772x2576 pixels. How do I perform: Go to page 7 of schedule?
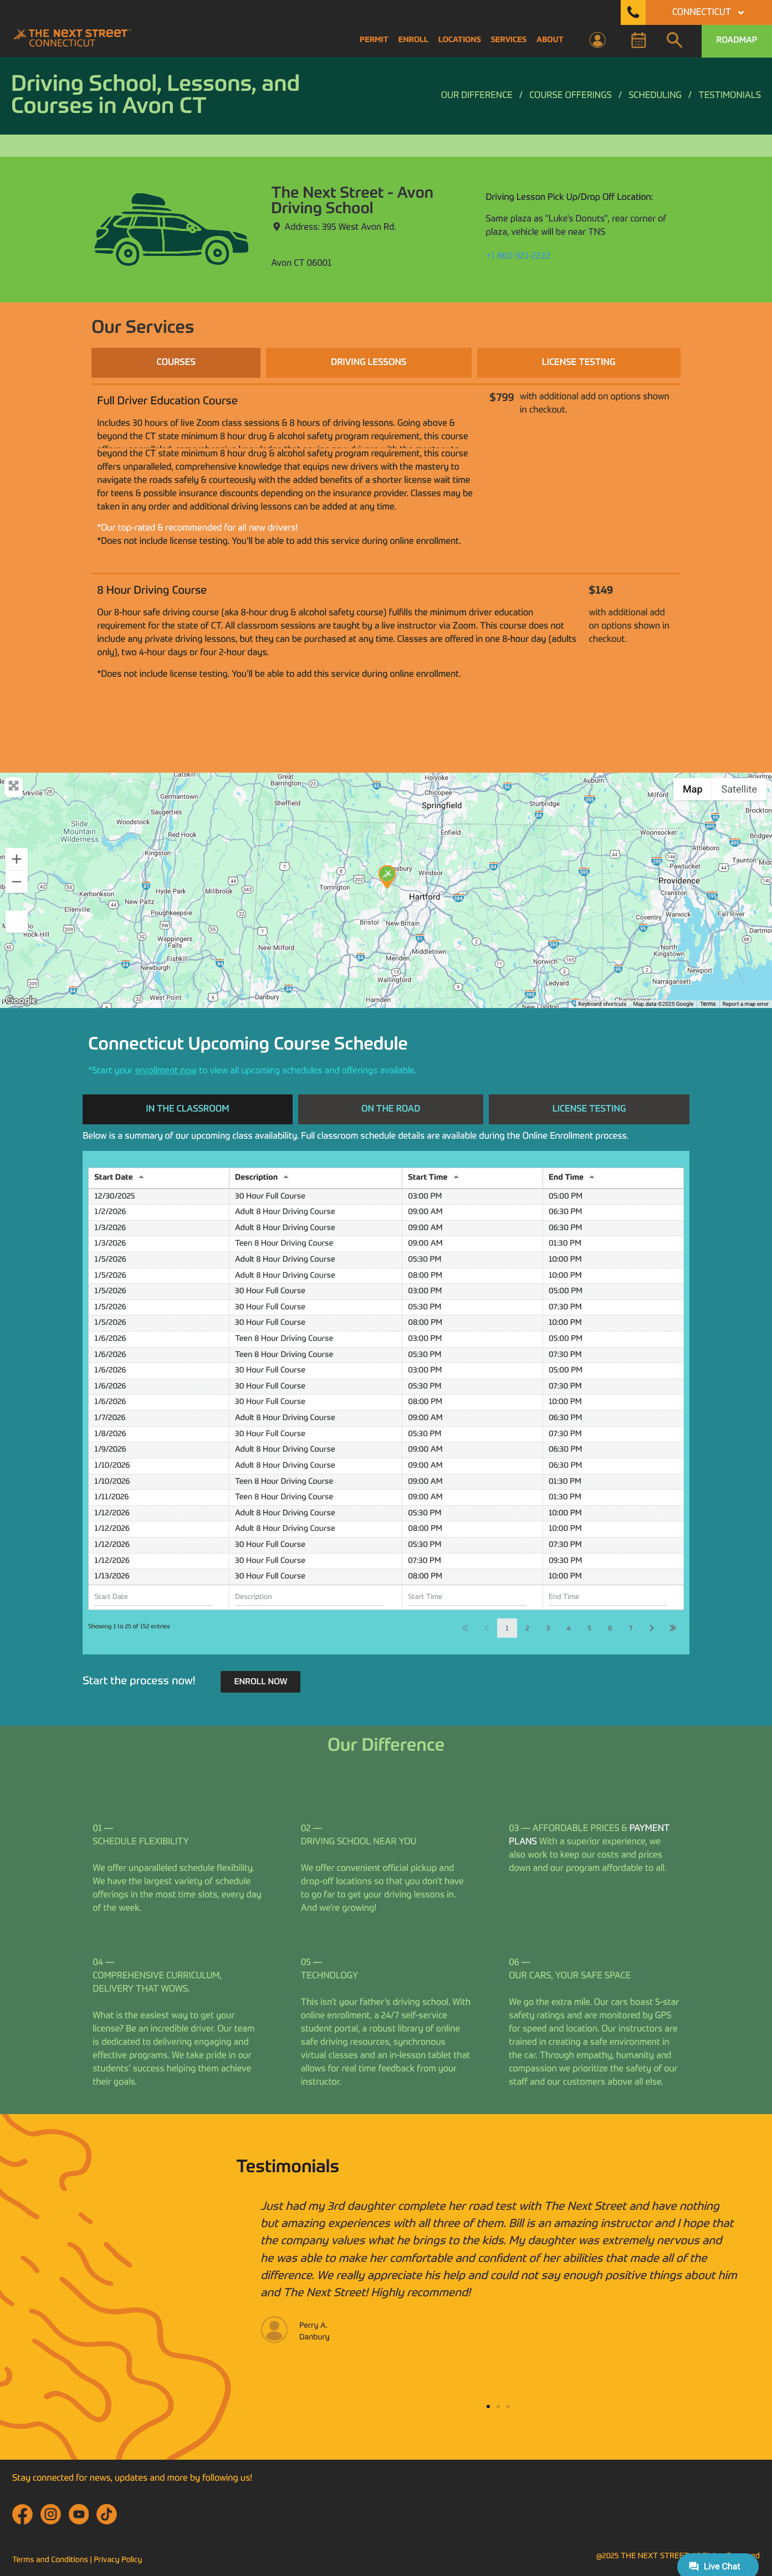click(x=630, y=1628)
